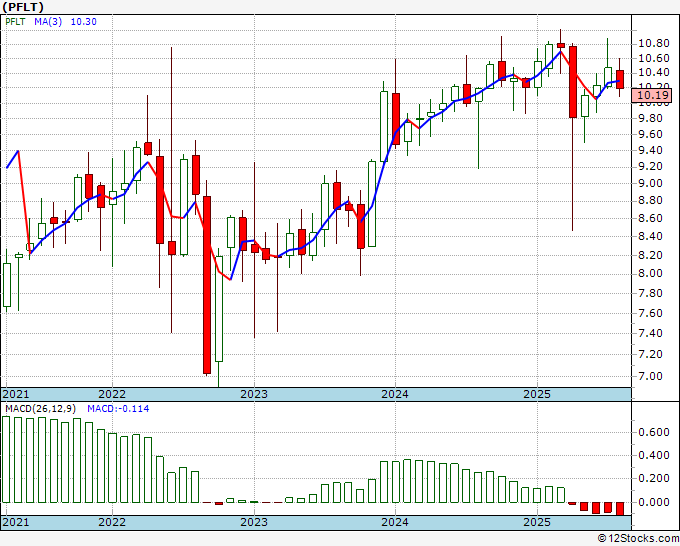Click the PFLT legend label
Viewport: 680px width, 546px height.
(15, 22)
